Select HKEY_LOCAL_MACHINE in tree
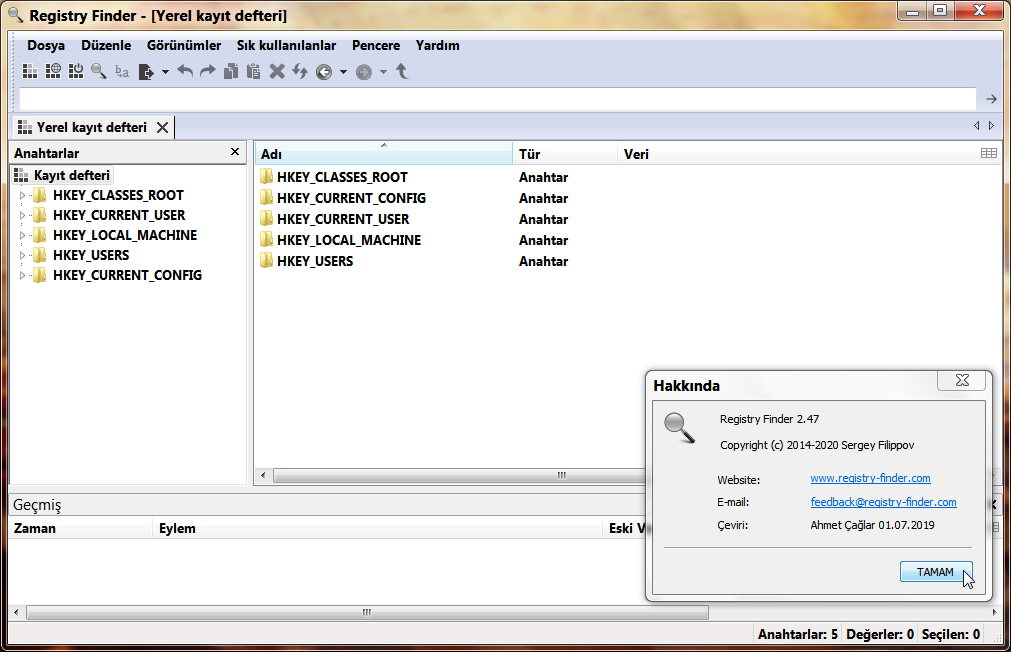Image resolution: width=1011 pixels, height=652 pixels. click(124, 235)
